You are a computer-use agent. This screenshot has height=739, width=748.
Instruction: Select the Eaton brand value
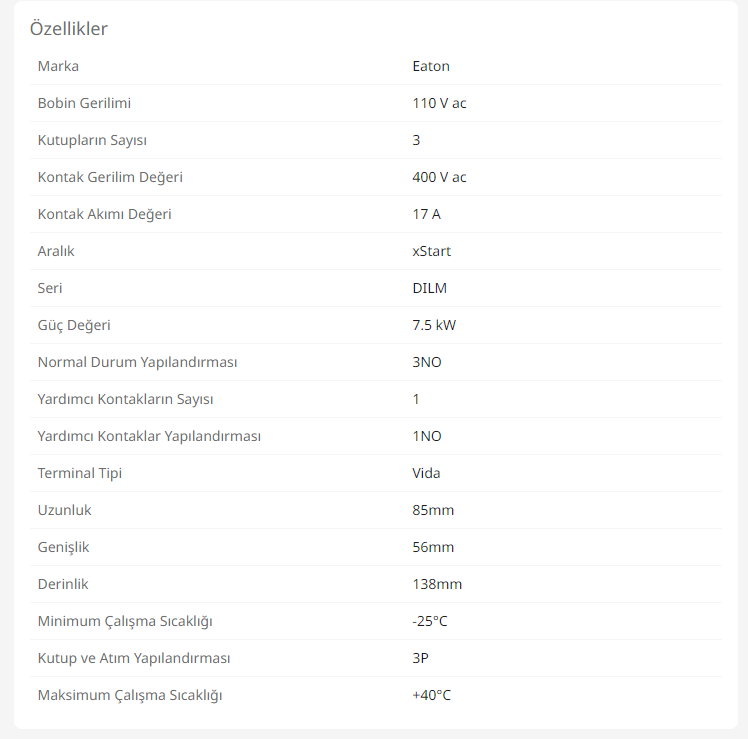point(431,66)
